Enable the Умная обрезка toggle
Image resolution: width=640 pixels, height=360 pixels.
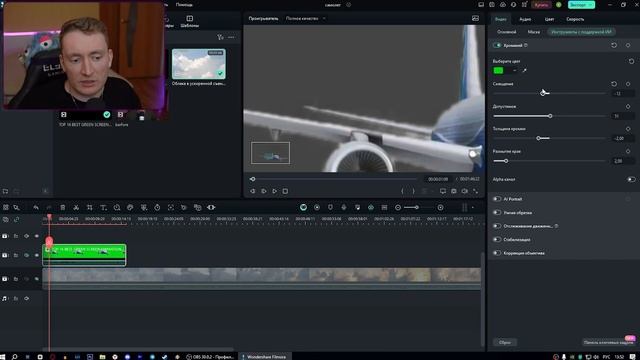497,212
